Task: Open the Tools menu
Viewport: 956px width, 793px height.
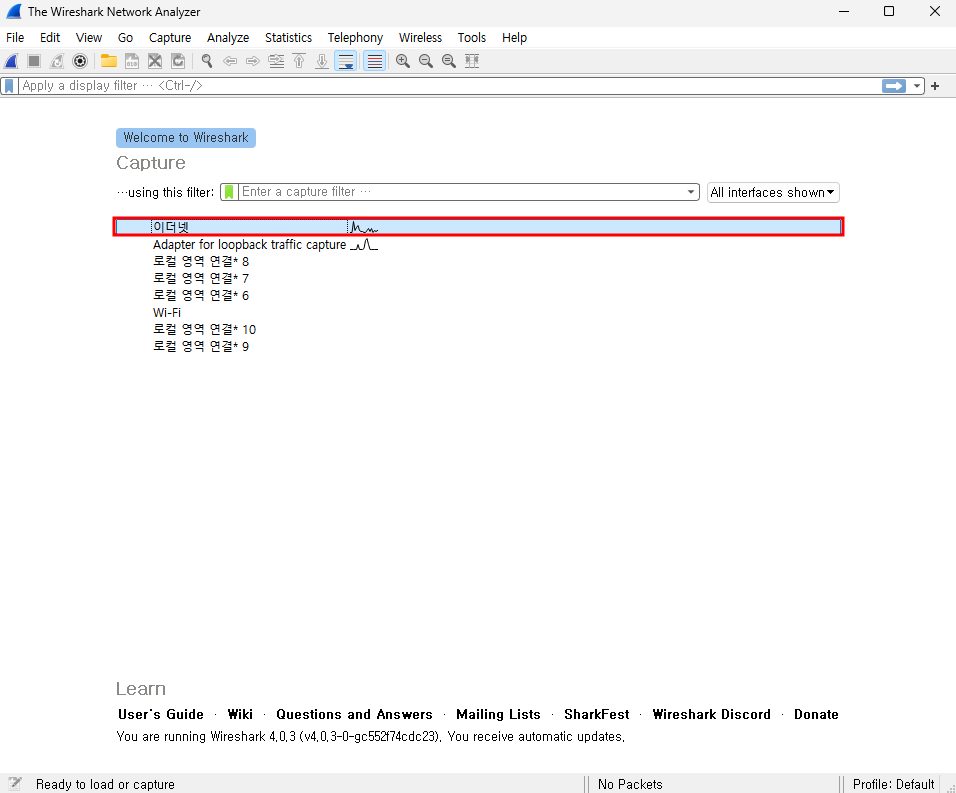Action: tap(472, 38)
